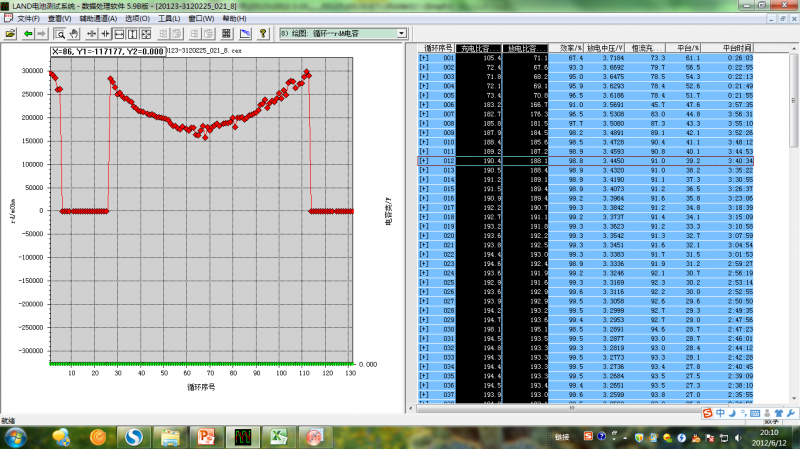Open the 辅助通道(A) menu
The width and height of the screenshot is (800, 449).
(x=98, y=18)
